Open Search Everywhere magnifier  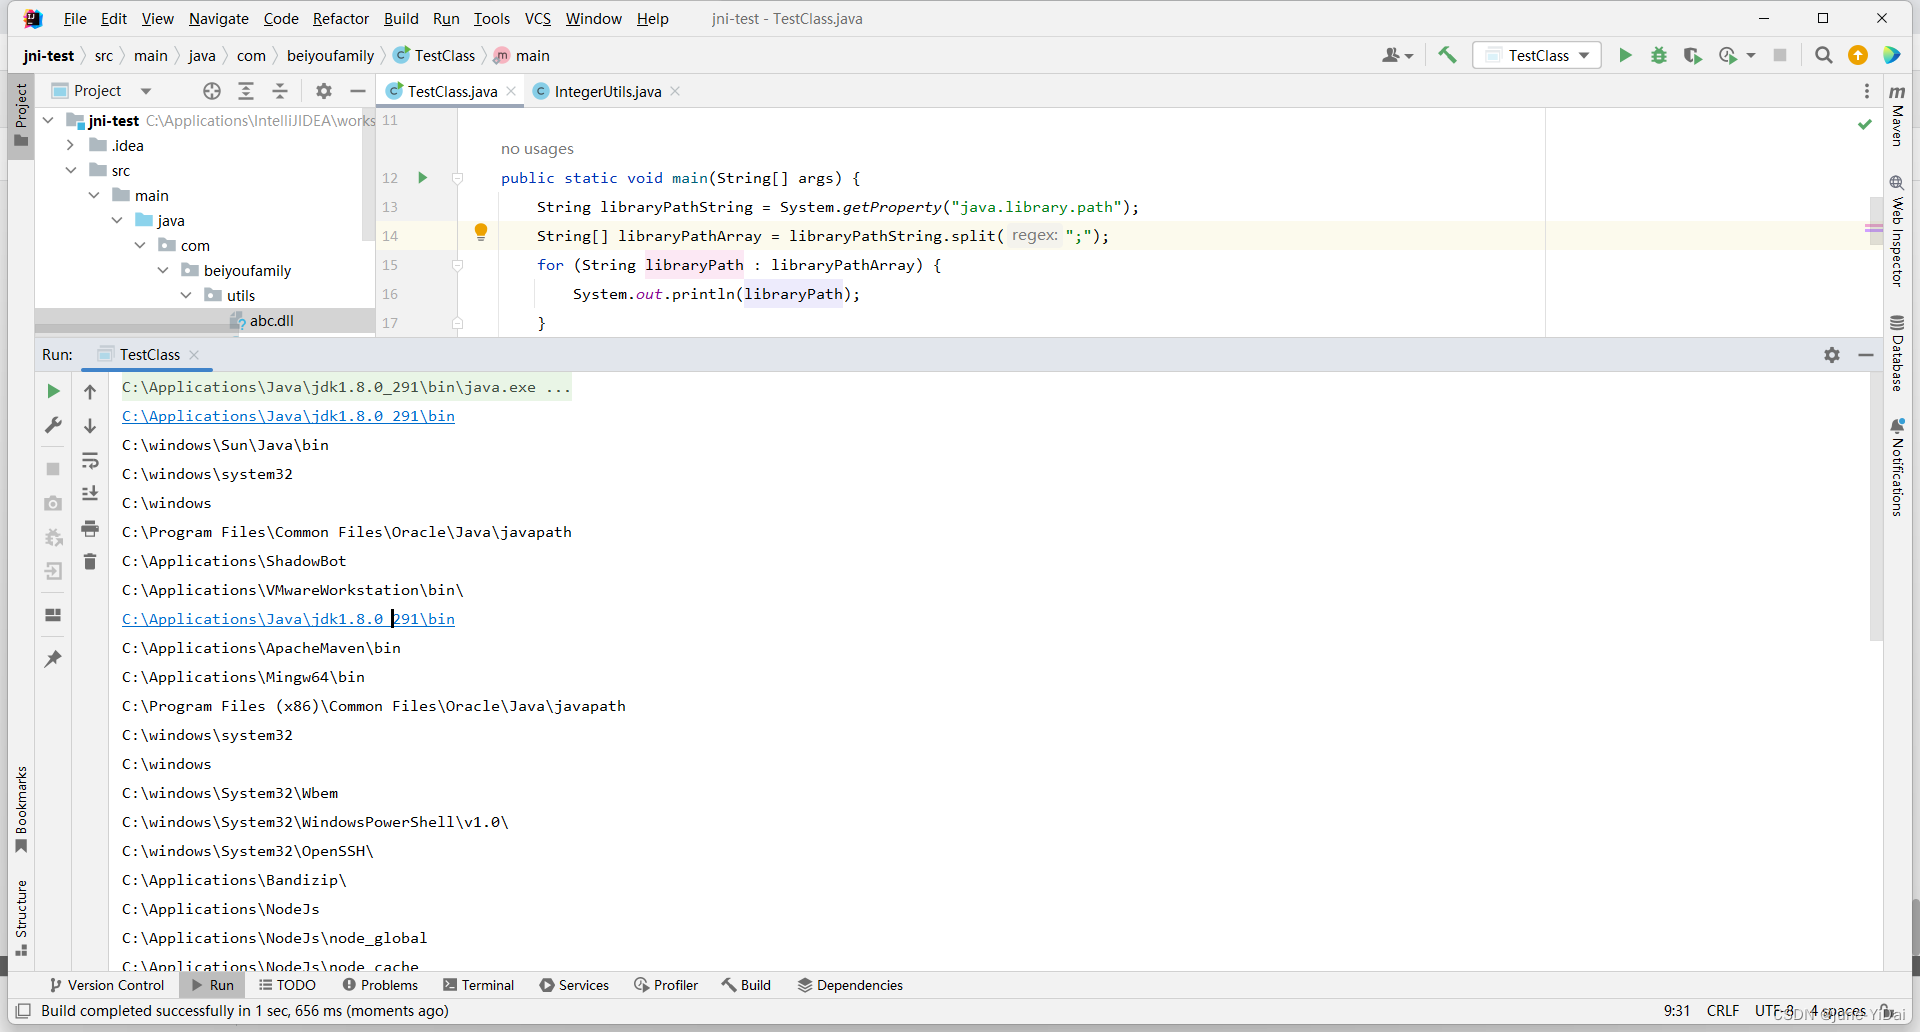(x=1824, y=55)
